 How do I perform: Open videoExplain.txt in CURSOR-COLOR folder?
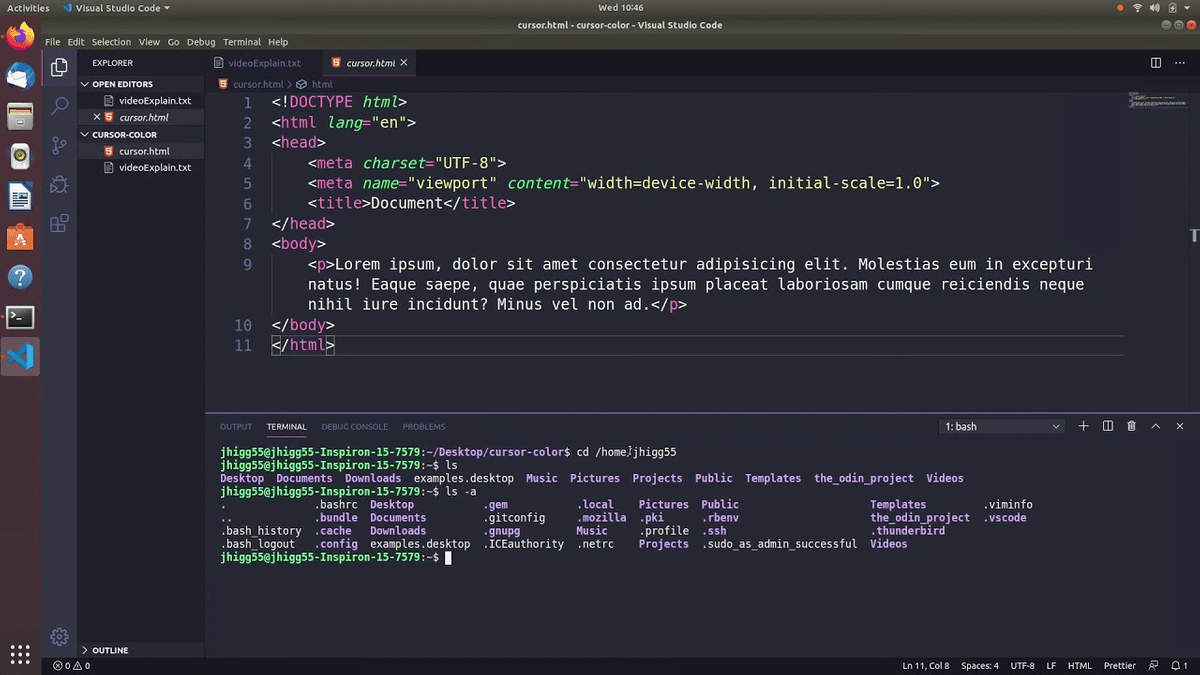[x=154, y=168]
